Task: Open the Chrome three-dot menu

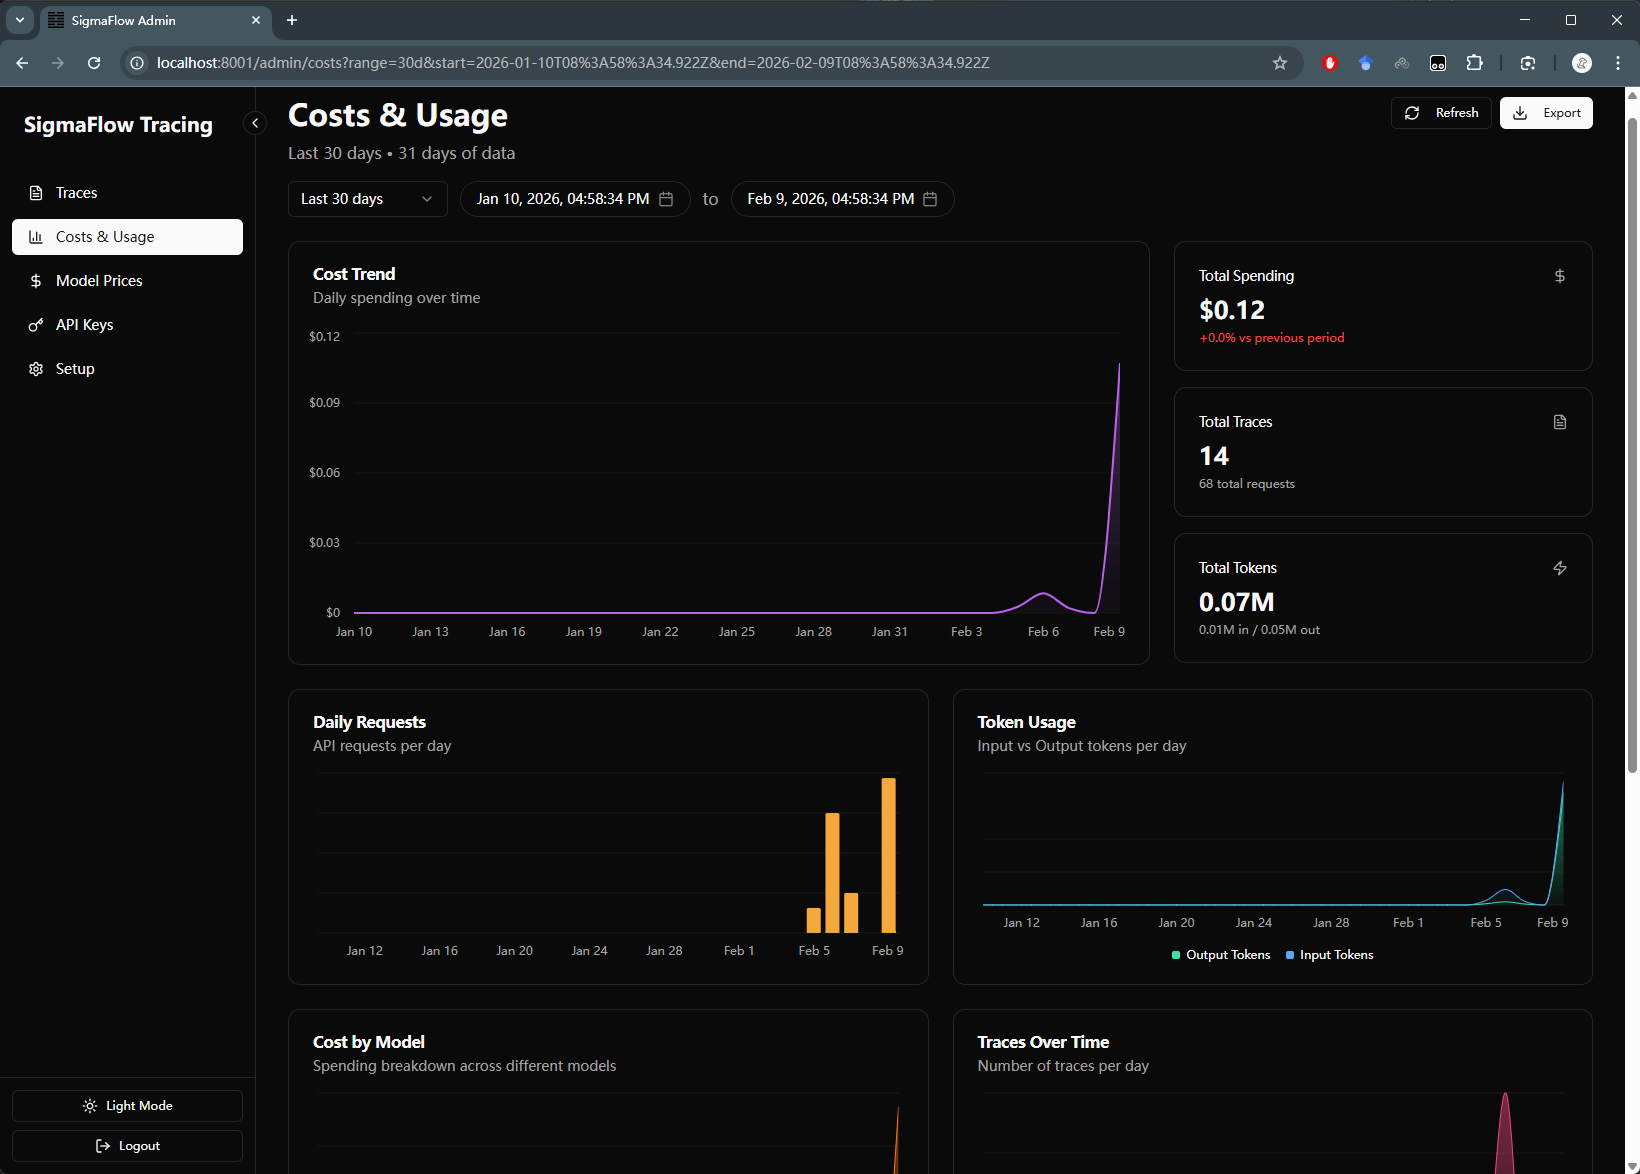Action: [x=1618, y=63]
